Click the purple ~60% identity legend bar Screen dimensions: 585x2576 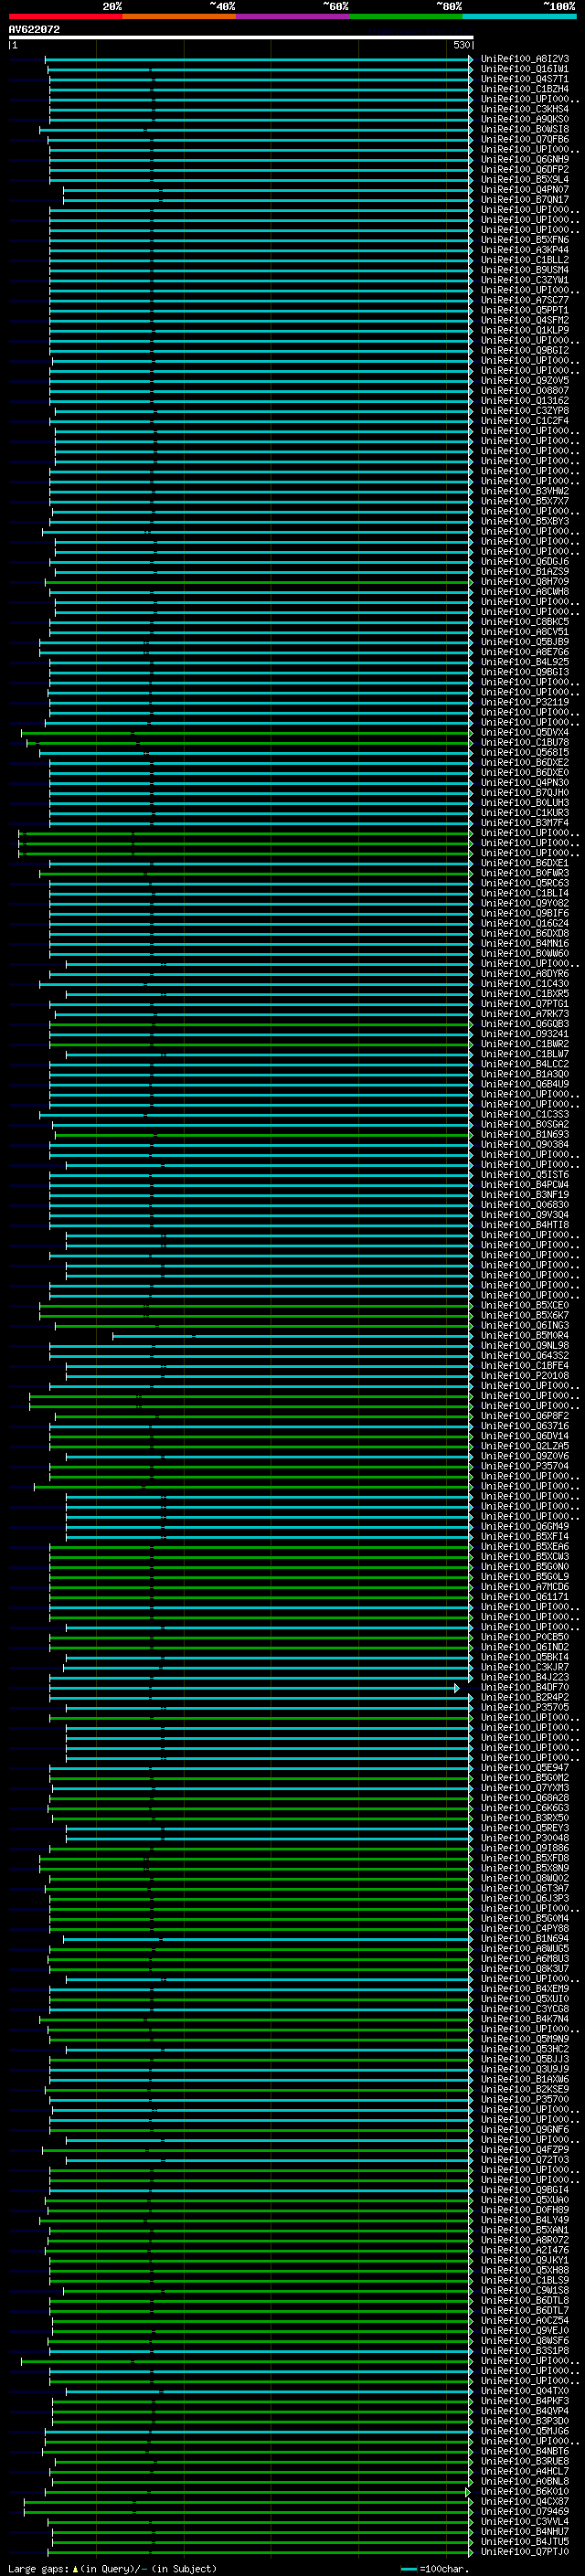(292, 16)
